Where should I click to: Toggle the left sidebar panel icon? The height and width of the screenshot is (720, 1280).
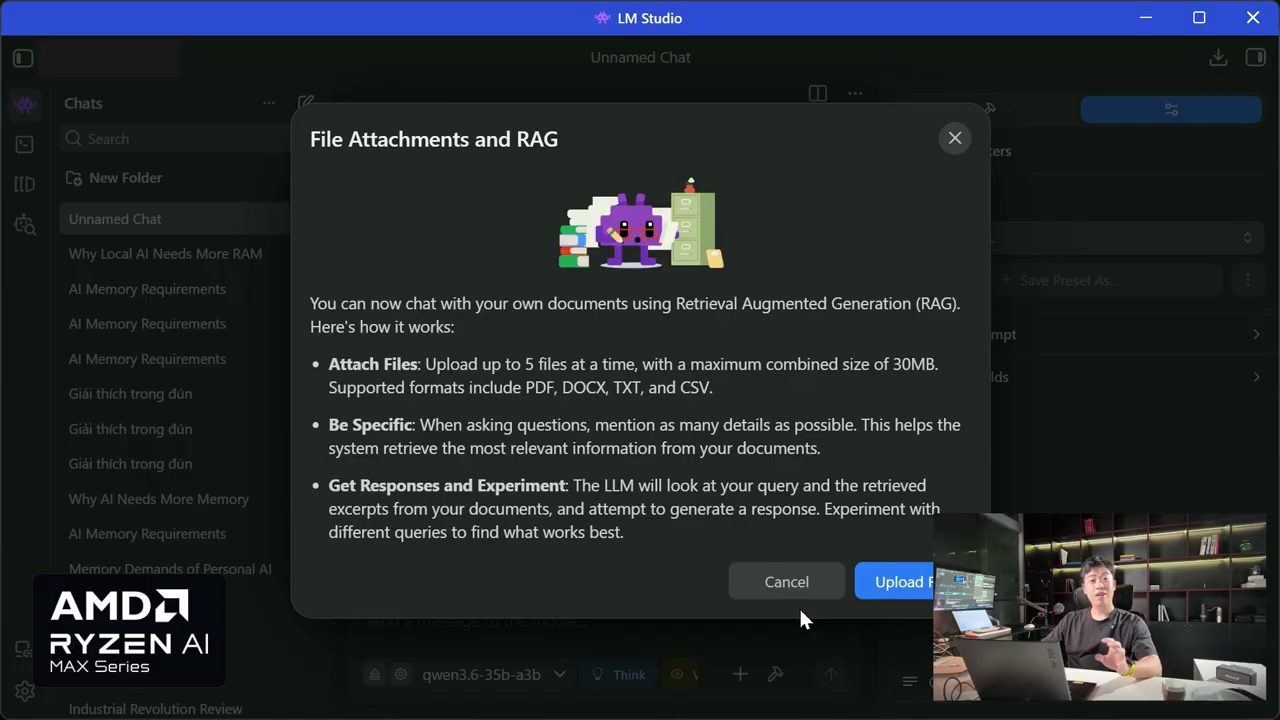(x=23, y=58)
